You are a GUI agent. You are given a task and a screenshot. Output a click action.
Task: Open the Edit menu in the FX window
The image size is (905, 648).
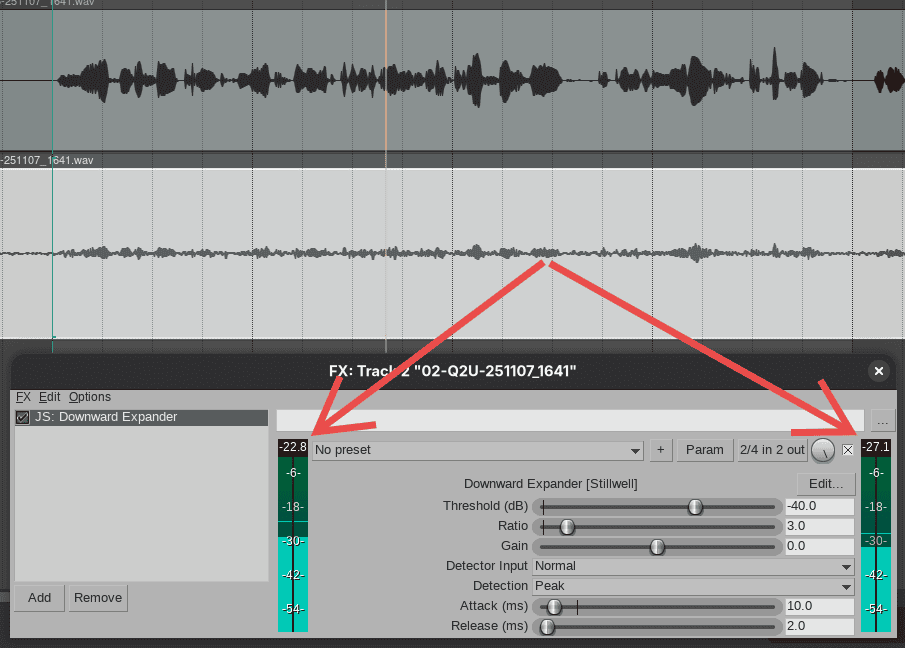[49, 397]
